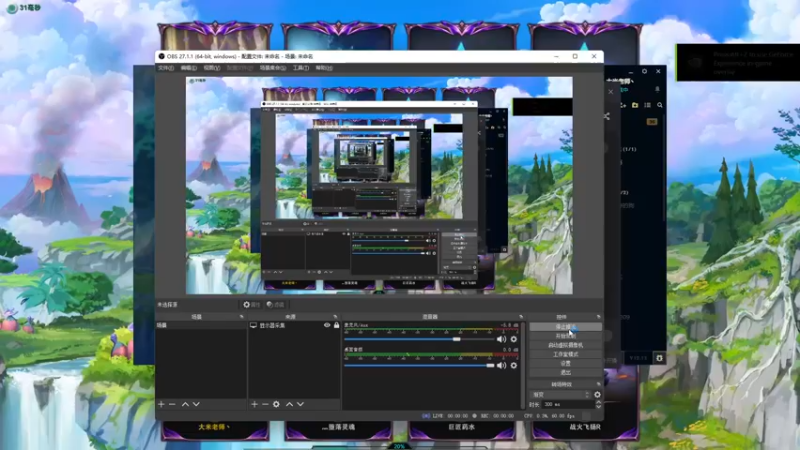The height and width of the screenshot is (450, 800).
Task: Click the share icon in the background window
Action: 607,116
